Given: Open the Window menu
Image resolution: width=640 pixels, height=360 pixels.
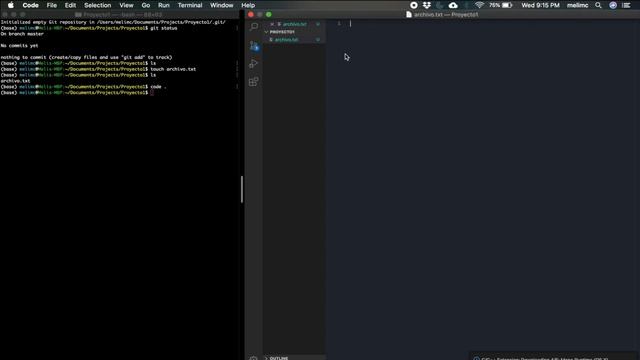Looking at the screenshot, I should point(222,5).
